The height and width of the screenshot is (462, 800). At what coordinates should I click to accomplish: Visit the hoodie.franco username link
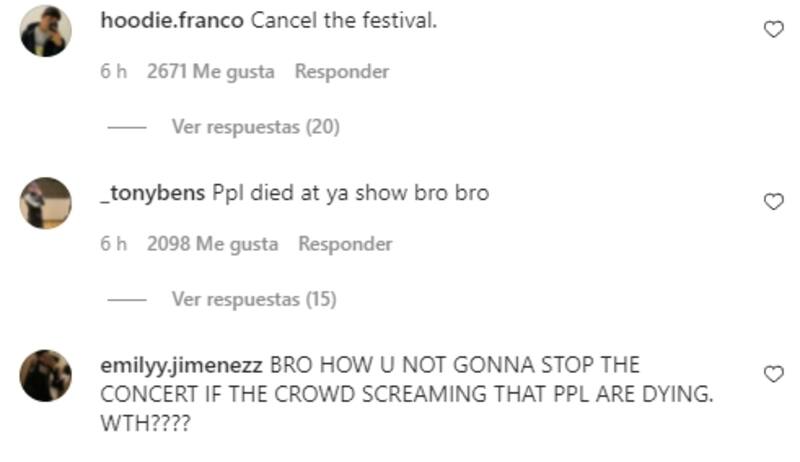click(x=172, y=20)
